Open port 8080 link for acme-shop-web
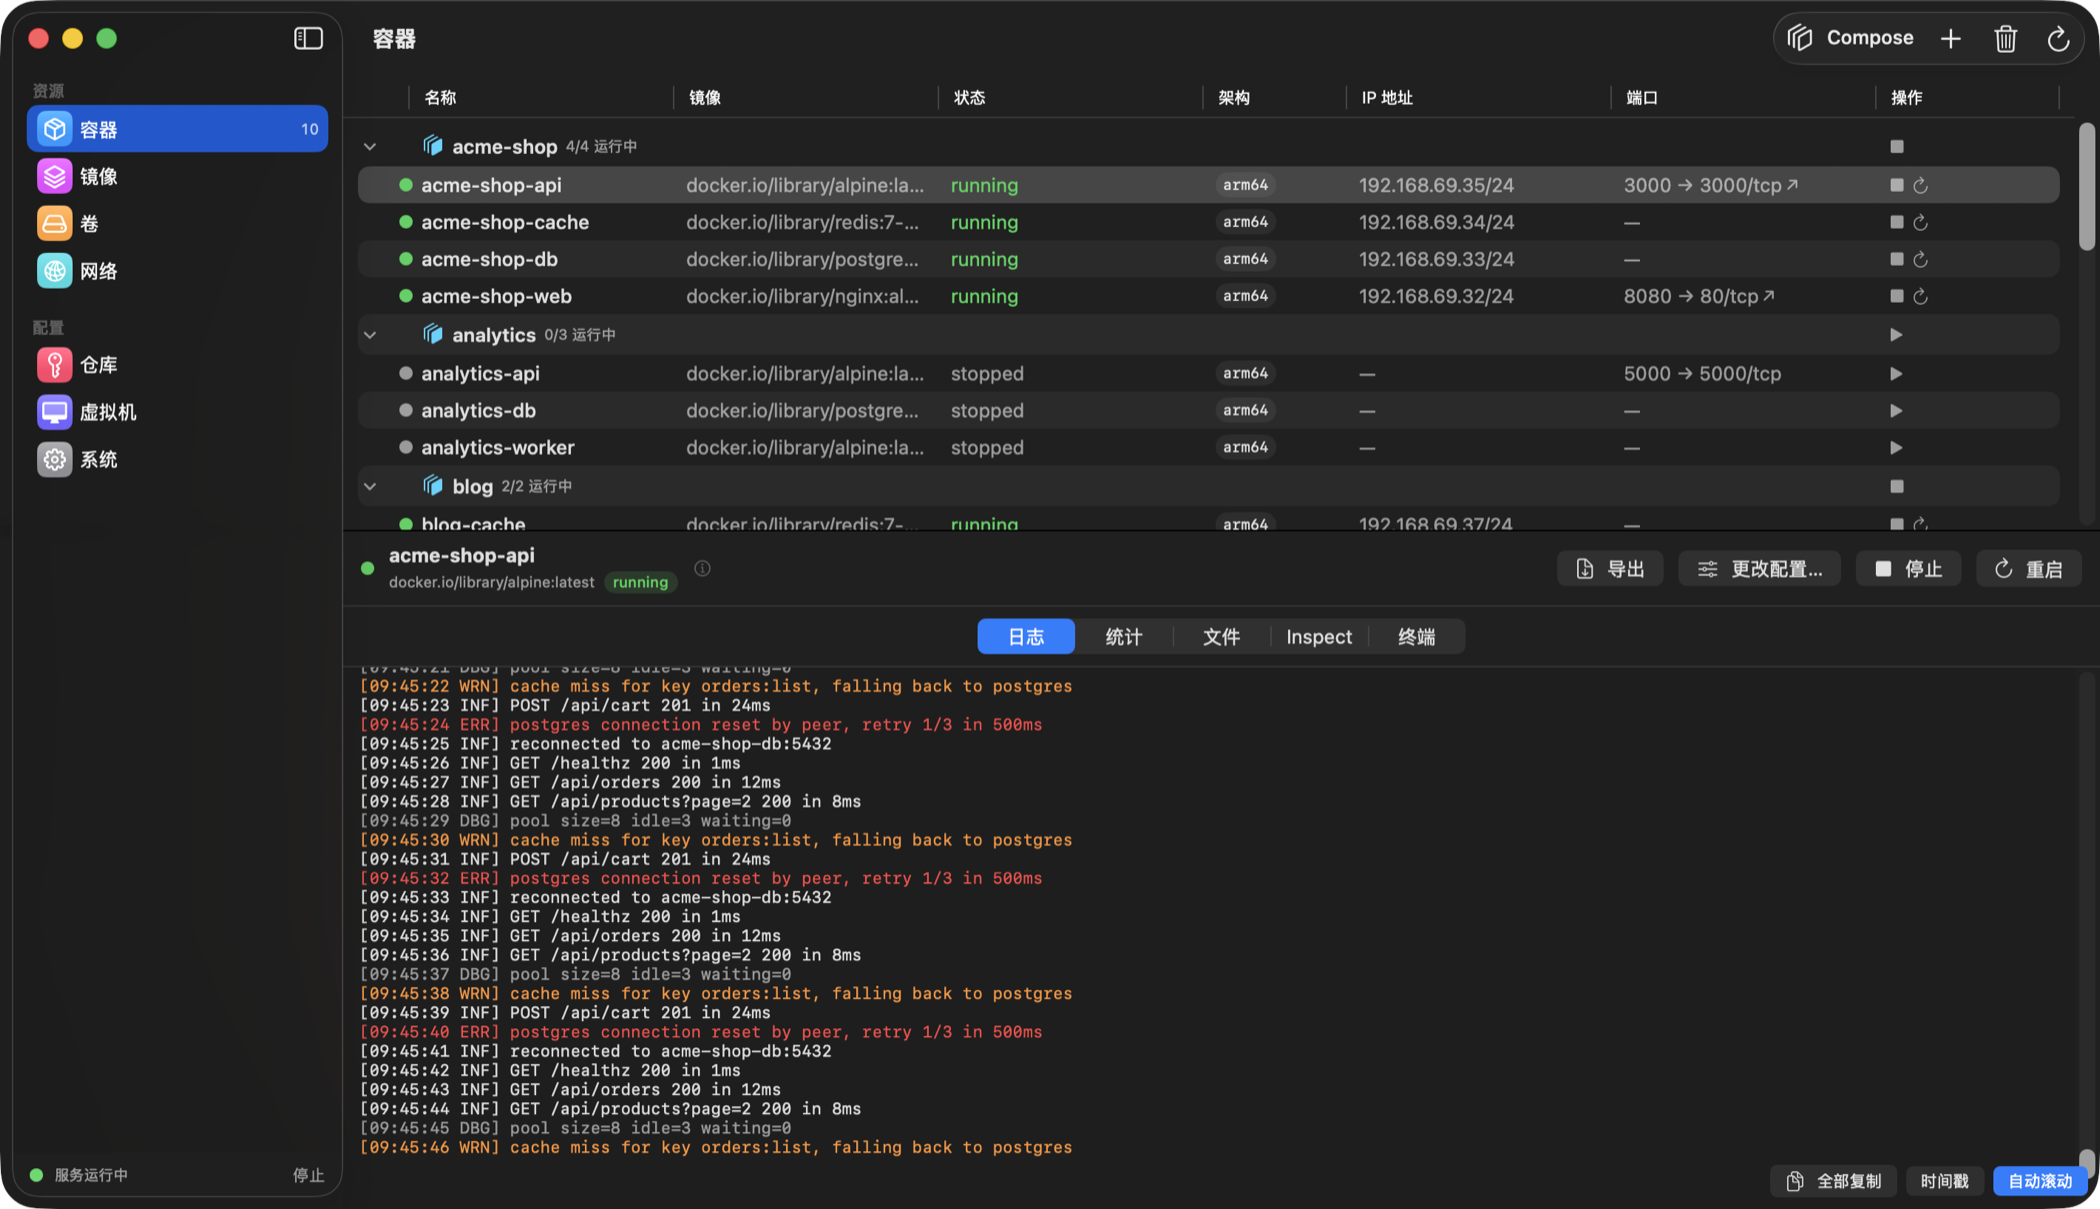2100x1209 pixels. pos(1699,296)
